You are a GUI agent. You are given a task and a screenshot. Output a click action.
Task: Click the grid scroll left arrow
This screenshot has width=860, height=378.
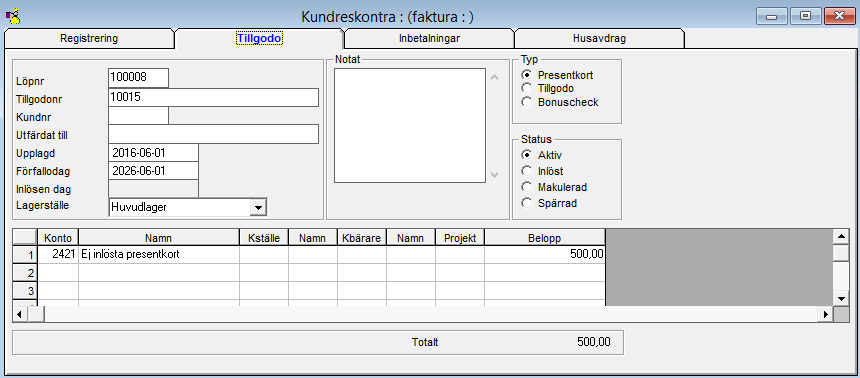[20, 314]
